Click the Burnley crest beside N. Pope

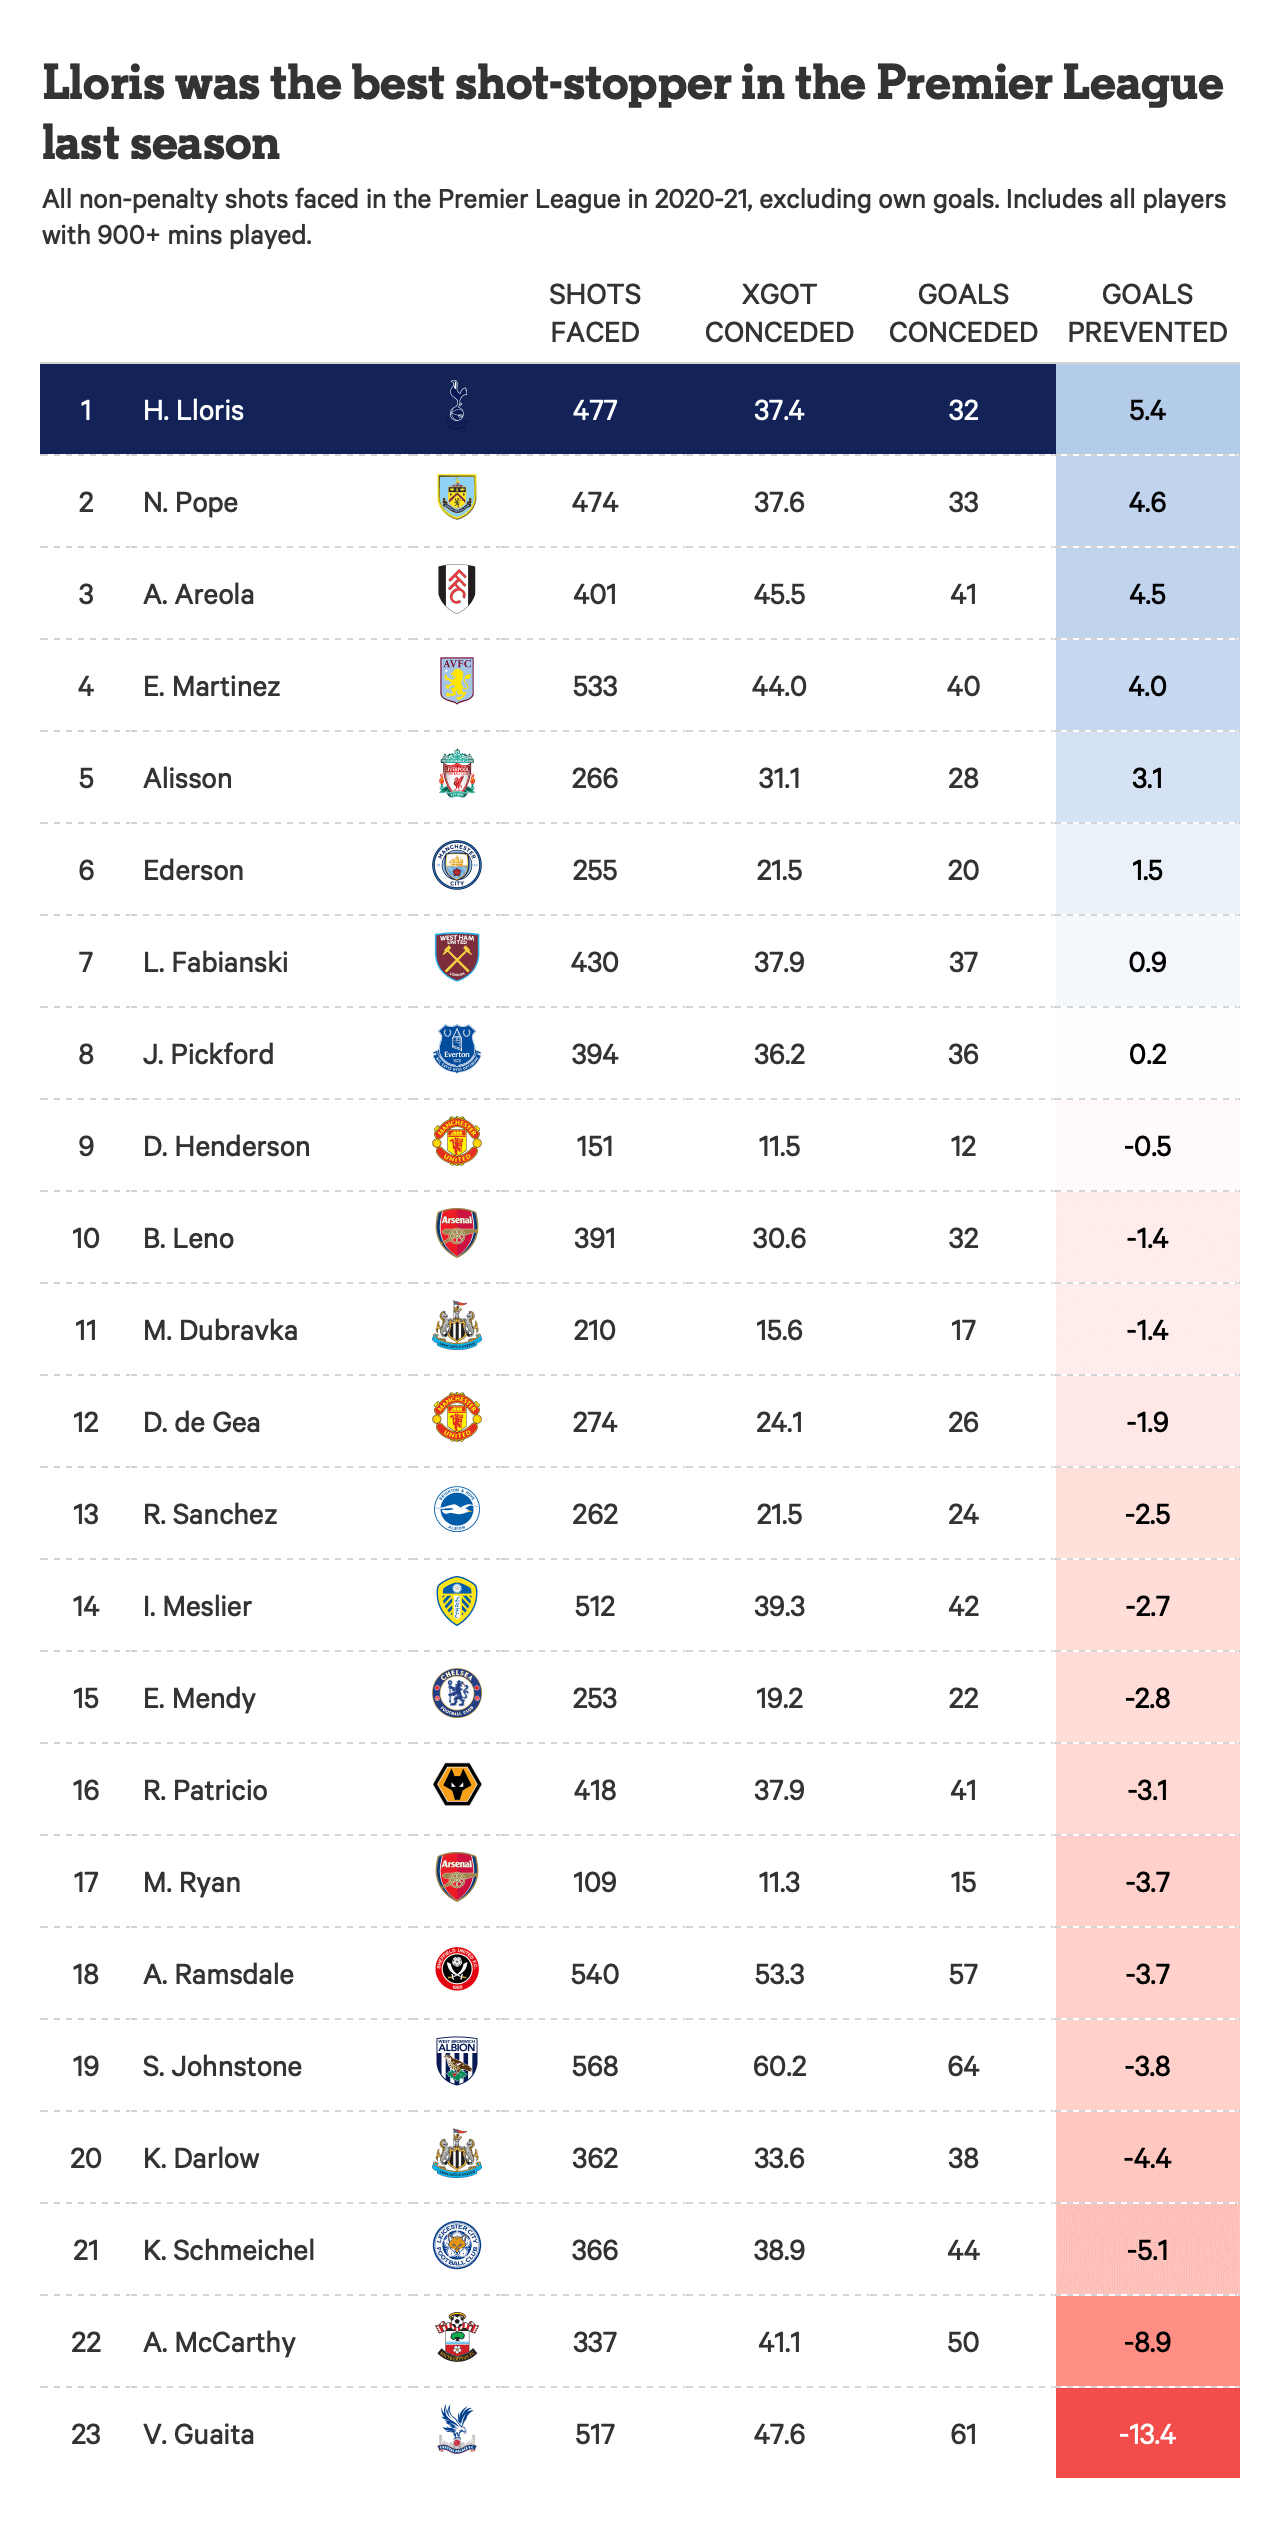point(457,497)
